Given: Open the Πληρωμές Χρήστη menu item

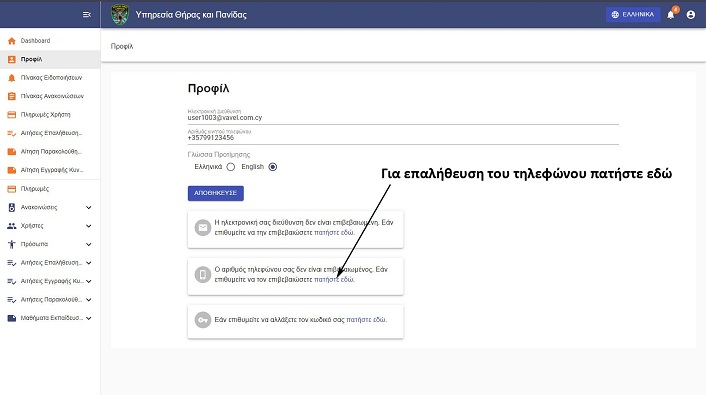Looking at the screenshot, I should click(50, 115).
